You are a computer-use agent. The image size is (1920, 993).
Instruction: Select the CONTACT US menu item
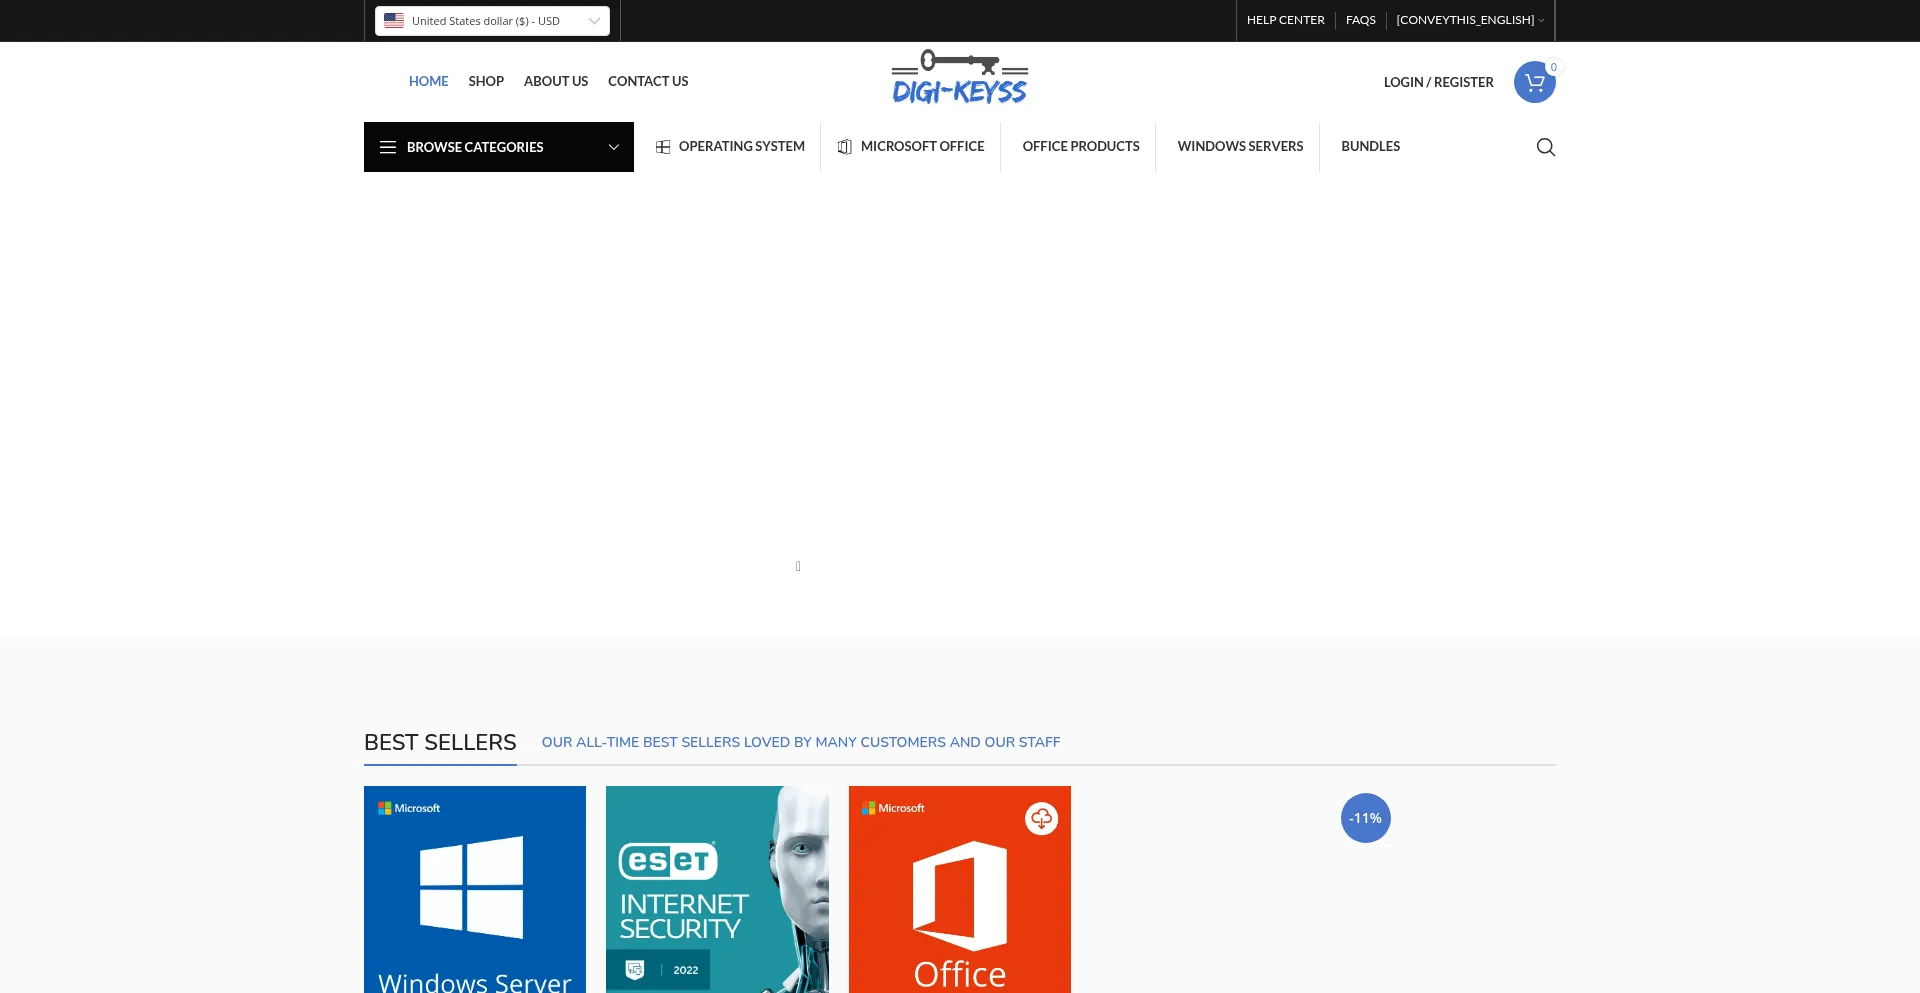click(648, 81)
